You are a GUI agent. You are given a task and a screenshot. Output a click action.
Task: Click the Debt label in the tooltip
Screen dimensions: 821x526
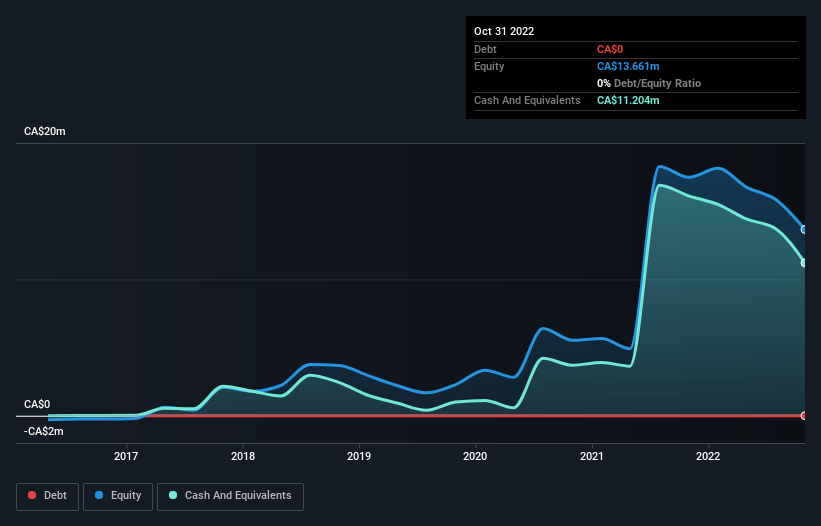click(x=485, y=49)
